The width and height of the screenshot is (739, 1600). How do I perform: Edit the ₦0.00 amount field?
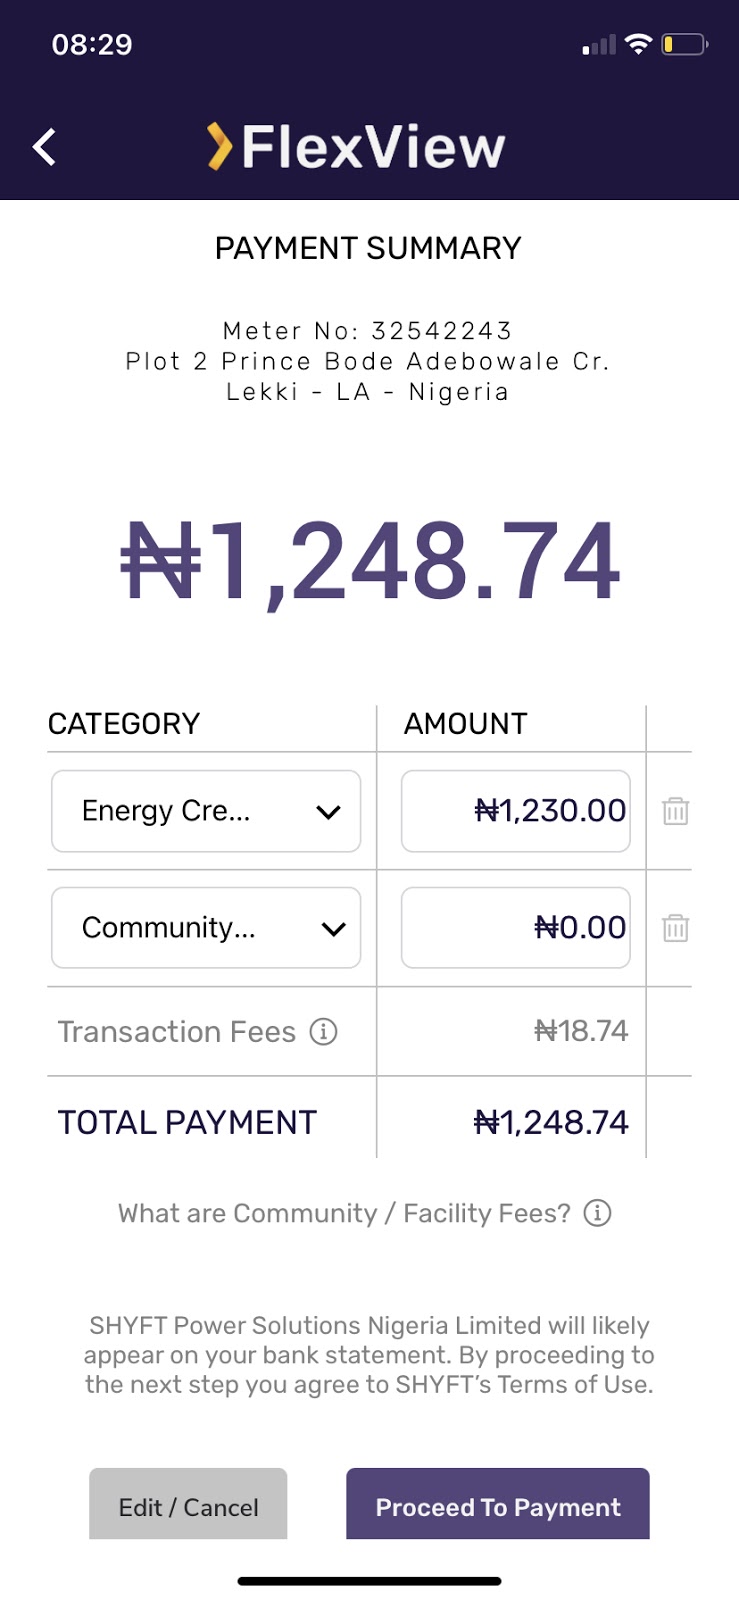coord(516,928)
